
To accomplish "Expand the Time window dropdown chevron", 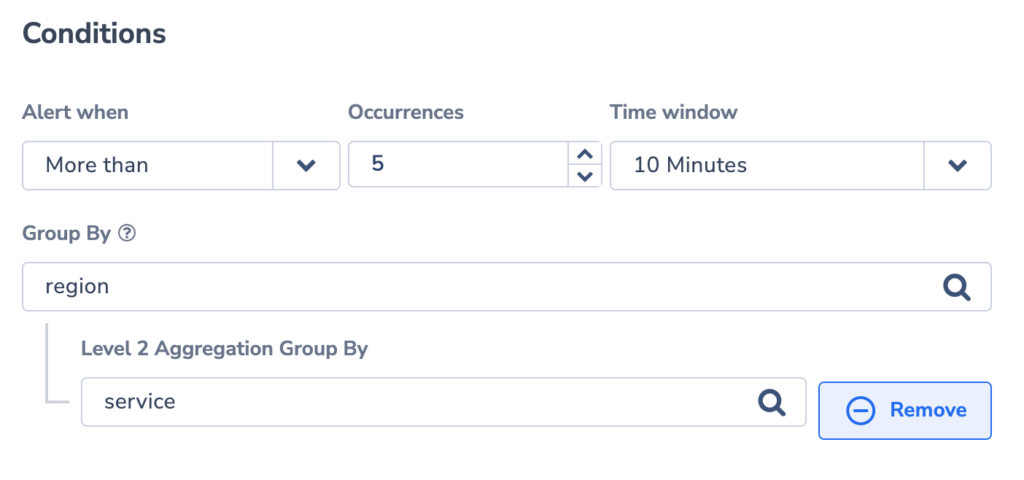I will click(957, 166).
